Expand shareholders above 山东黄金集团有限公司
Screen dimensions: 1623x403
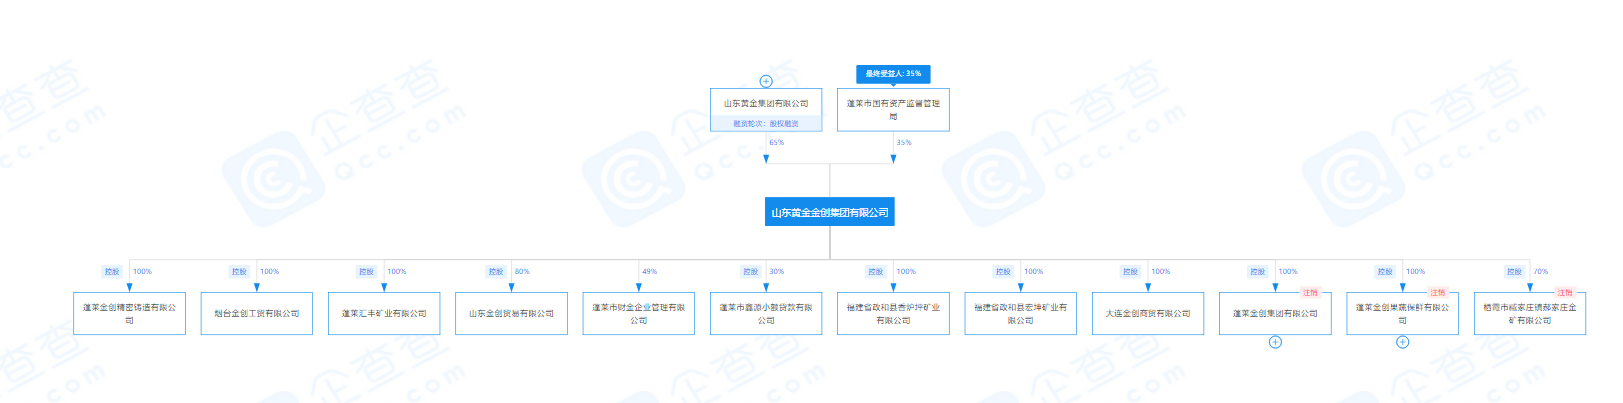coord(766,81)
